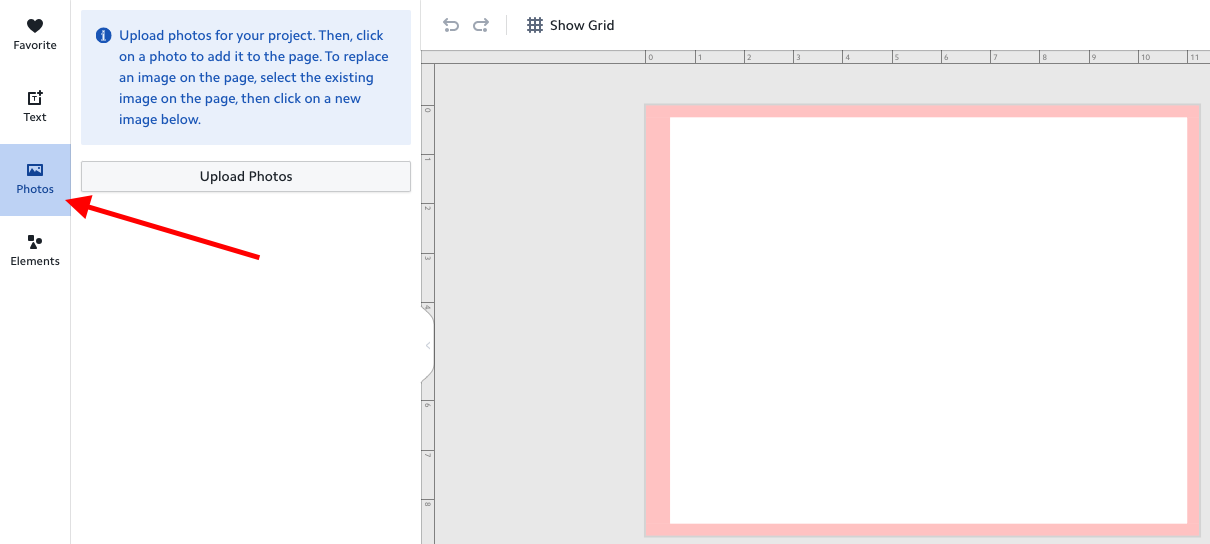This screenshot has width=1210, height=544.
Task: Undo the last action
Action: coord(451,25)
